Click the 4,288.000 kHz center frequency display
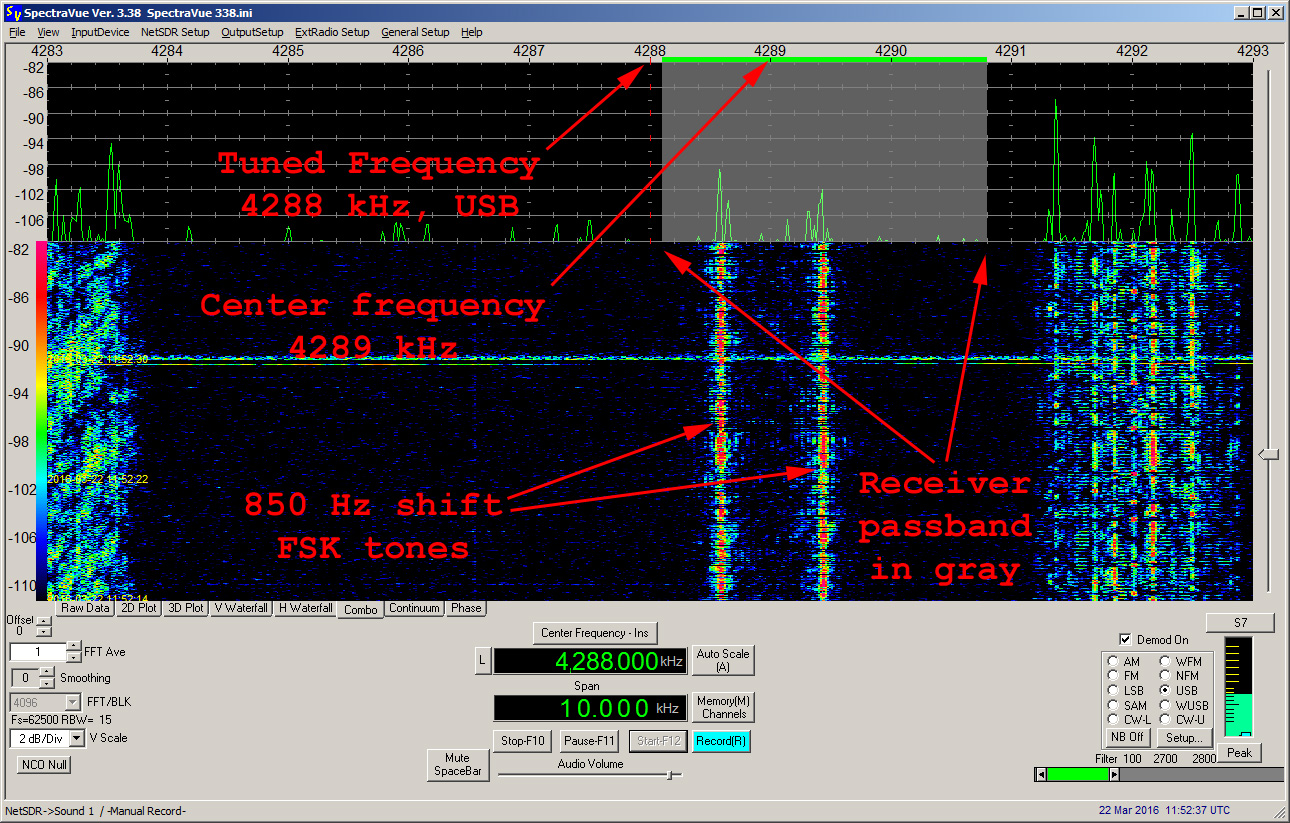 point(590,661)
